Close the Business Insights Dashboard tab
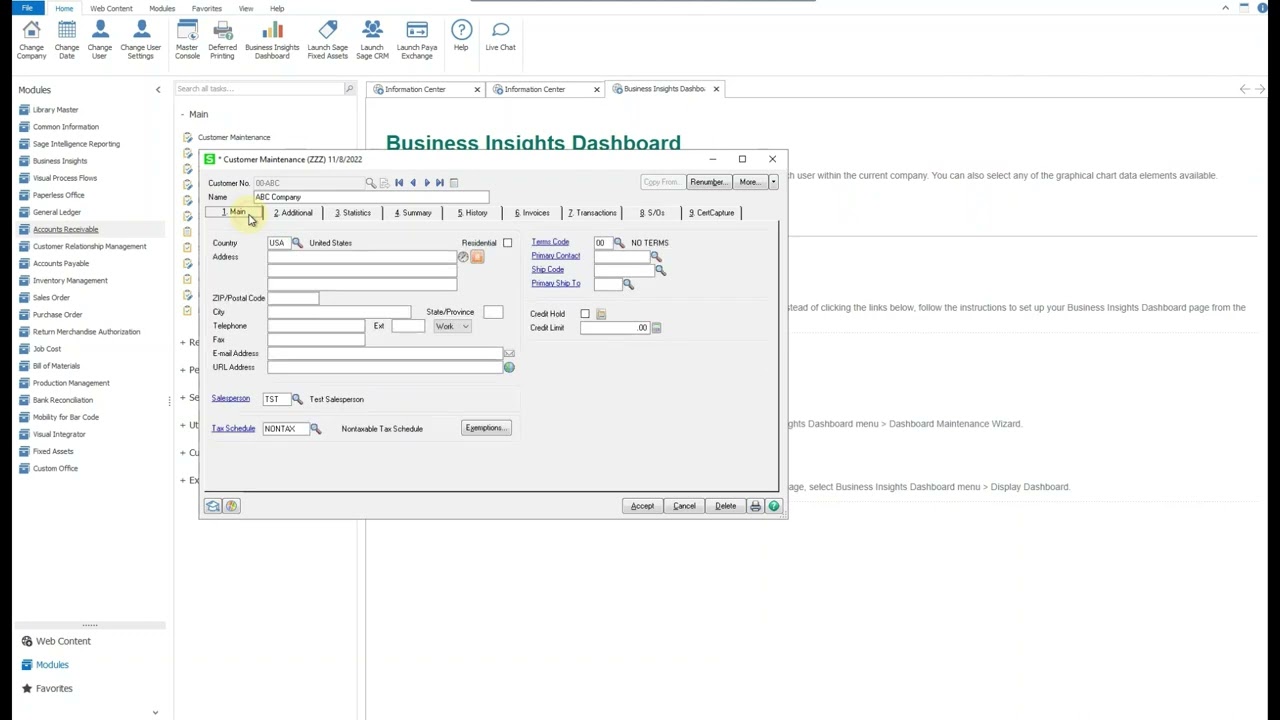 pos(716,89)
